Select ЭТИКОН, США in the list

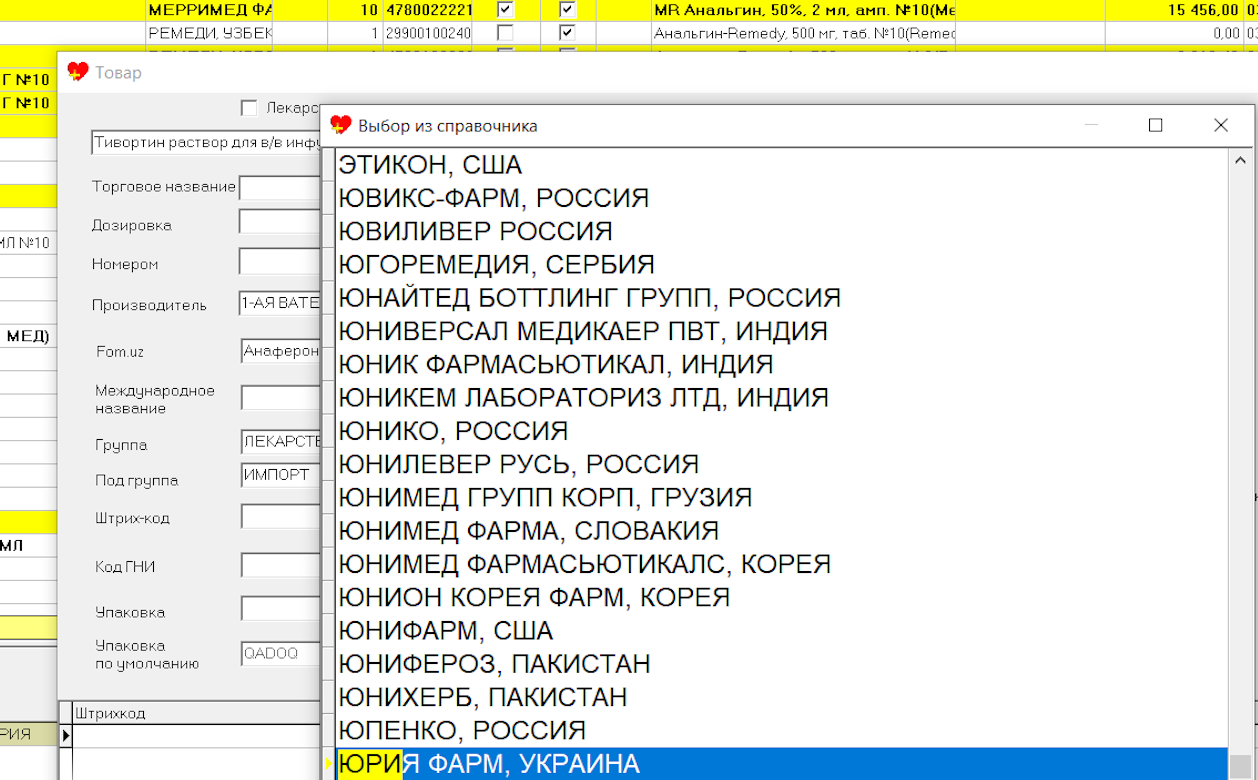pyautogui.click(x=781, y=165)
